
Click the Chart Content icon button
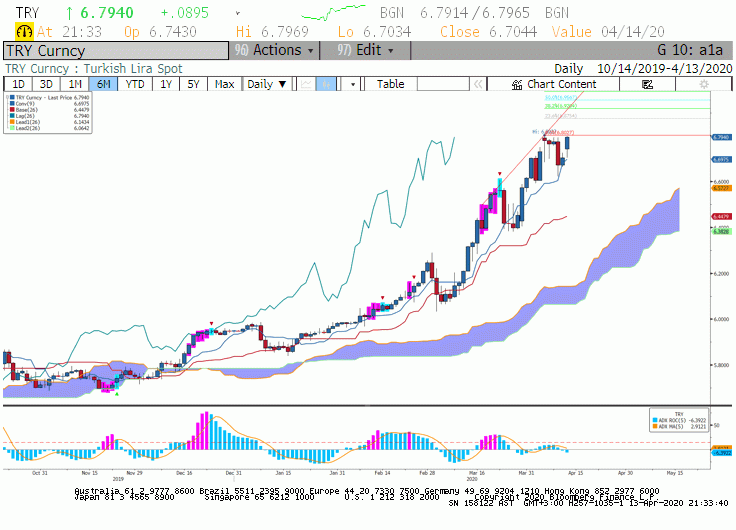pos(554,84)
